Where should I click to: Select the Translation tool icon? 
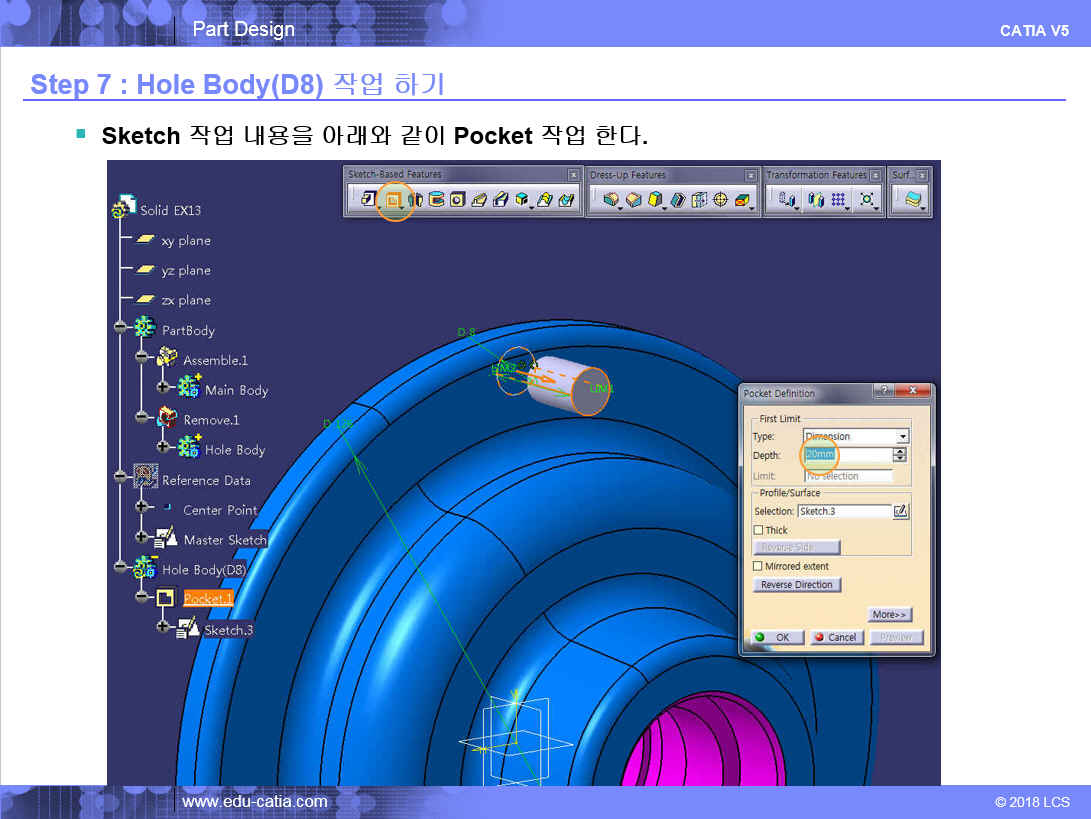(786, 200)
